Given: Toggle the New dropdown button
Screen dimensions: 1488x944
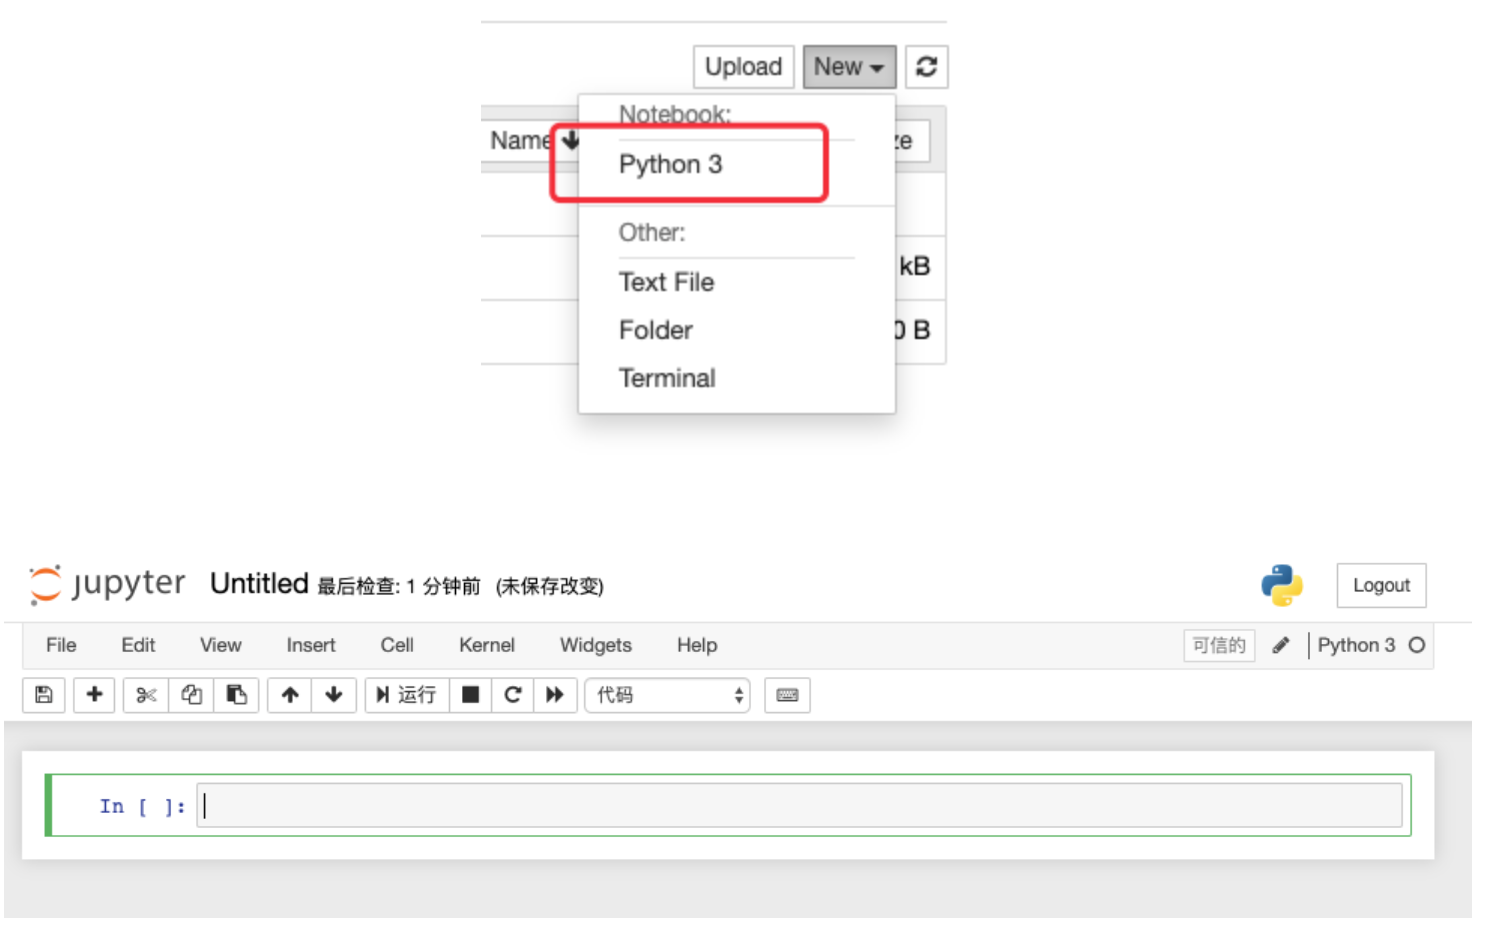Looking at the screenshot, I should [849, 67].
